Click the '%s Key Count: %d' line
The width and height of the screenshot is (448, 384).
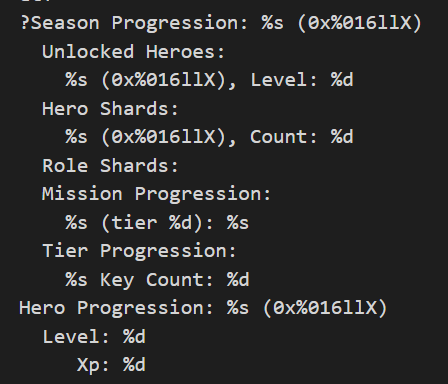(x=157, y=279)
